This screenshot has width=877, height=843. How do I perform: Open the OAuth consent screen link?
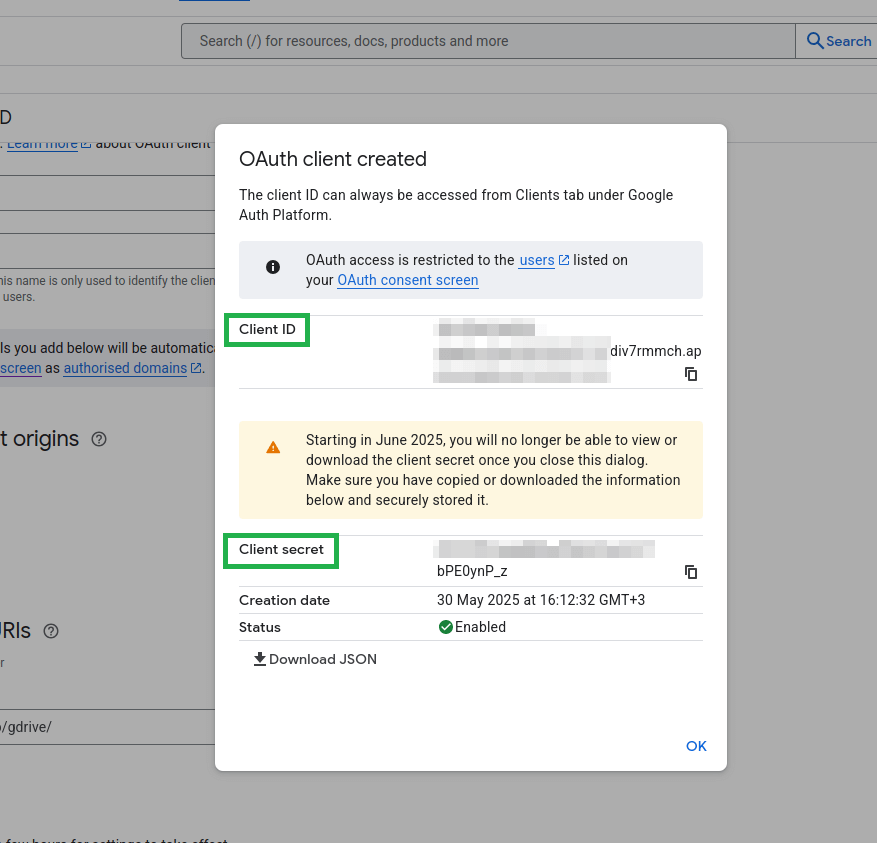[x=407, y=280]
